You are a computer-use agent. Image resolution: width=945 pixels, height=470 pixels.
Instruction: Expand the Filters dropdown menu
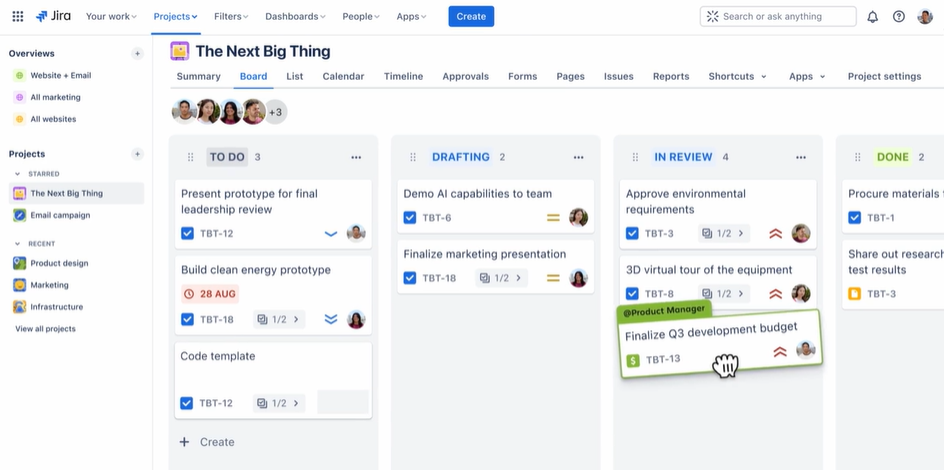pyautogui.click(x=231, y=16)
